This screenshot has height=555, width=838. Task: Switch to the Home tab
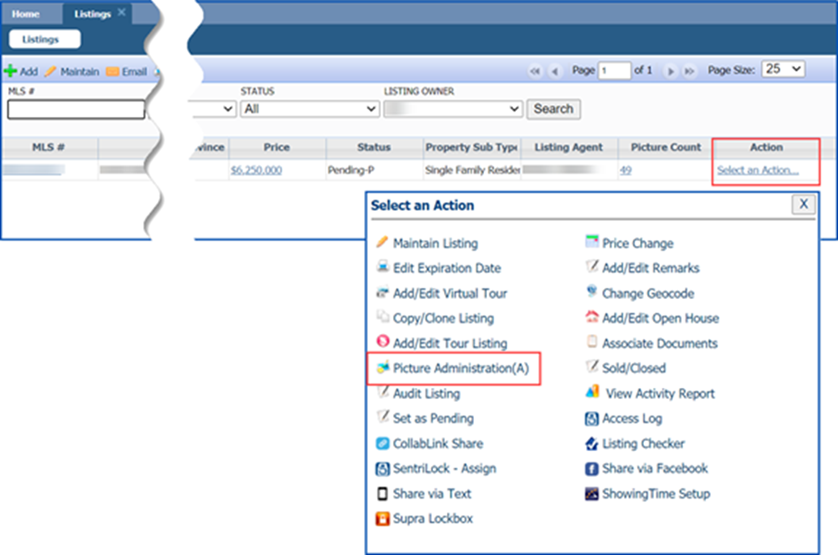(x=26, y=14)
